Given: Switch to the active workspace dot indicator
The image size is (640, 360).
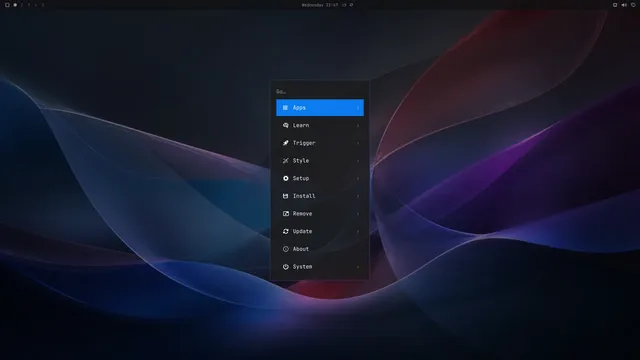Looking at the screenshot, I should click(15, 5).
